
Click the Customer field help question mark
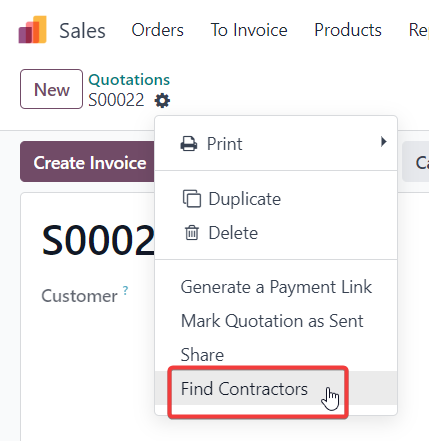125,290
